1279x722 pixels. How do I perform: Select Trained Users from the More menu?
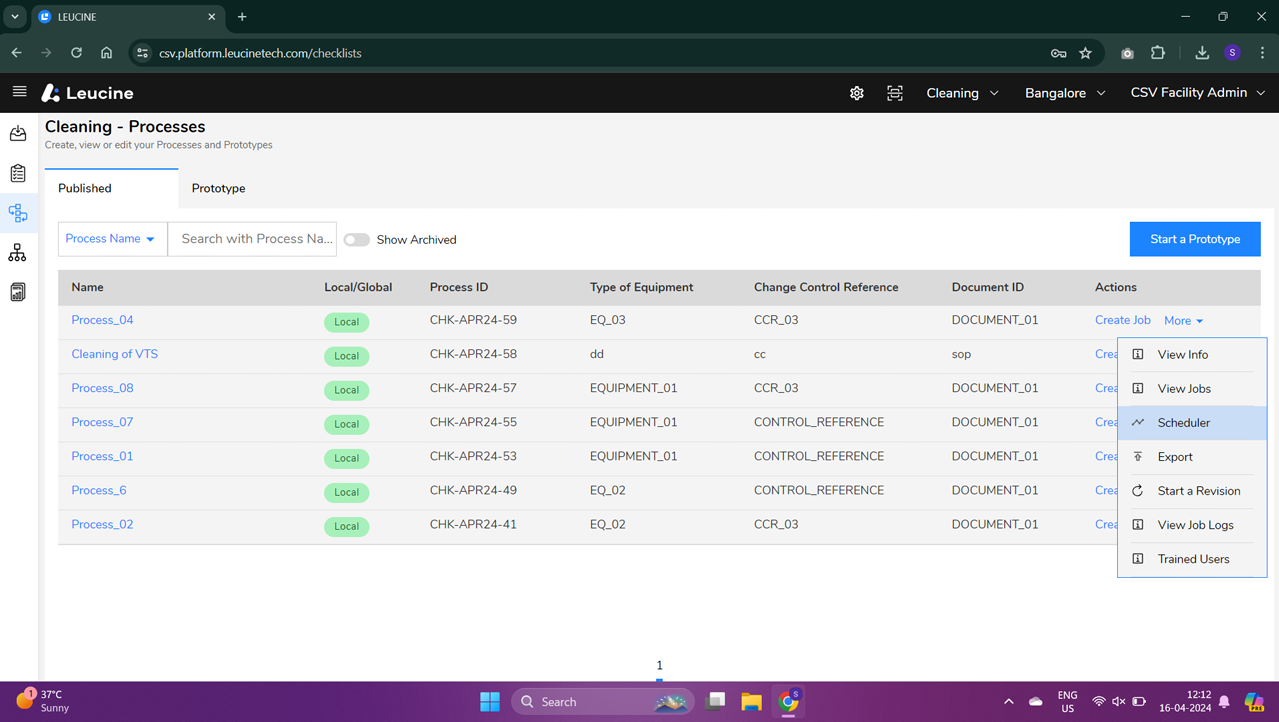coord(1192,558)
